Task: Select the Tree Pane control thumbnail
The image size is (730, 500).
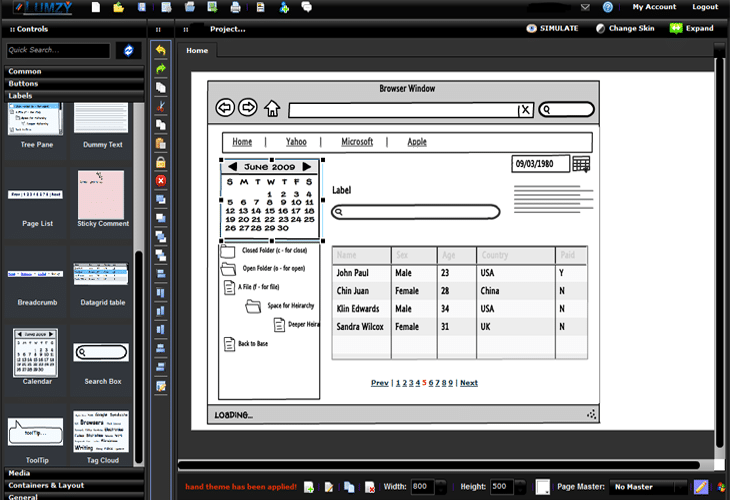Action: 35,119
